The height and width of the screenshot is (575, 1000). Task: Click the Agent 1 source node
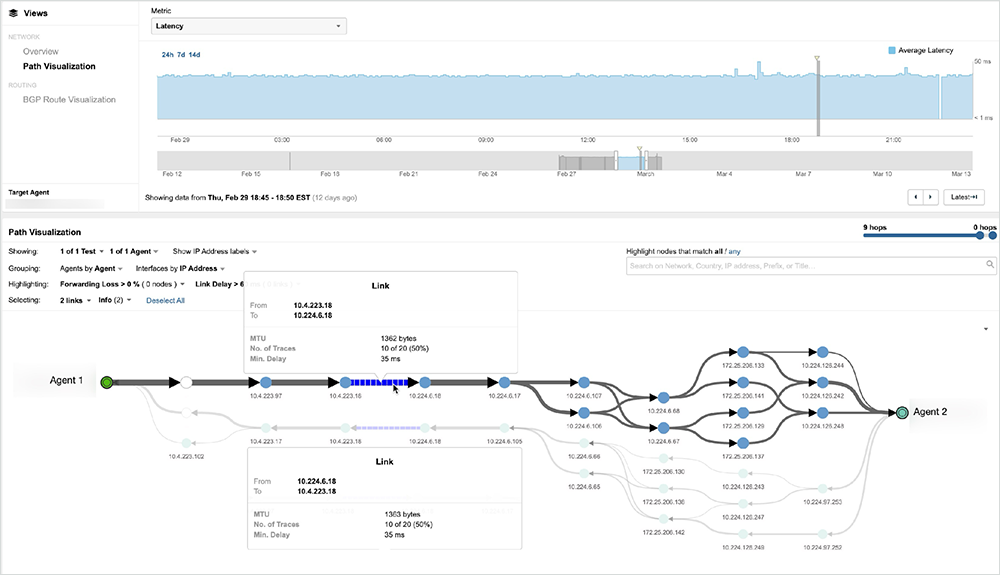(x=107, y=381)
